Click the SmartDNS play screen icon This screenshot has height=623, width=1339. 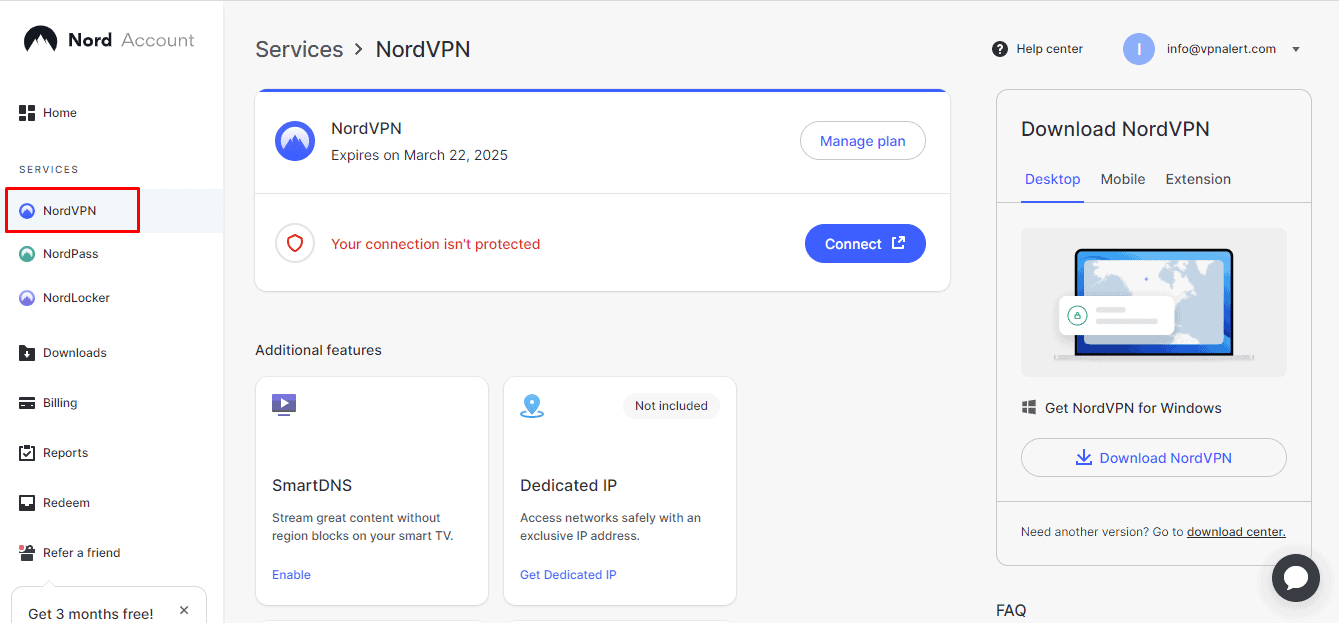tap(284, 405)
